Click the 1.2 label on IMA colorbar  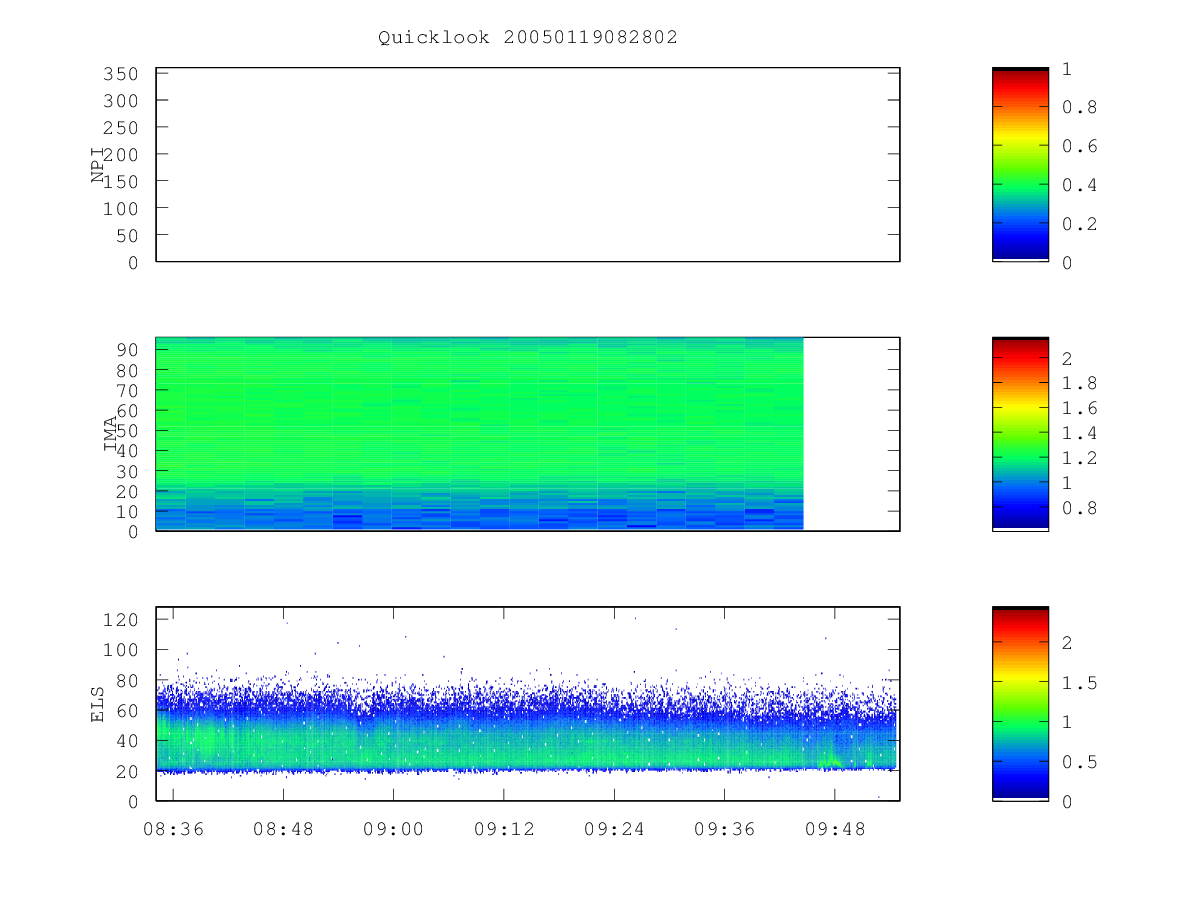coord(1078,458)
